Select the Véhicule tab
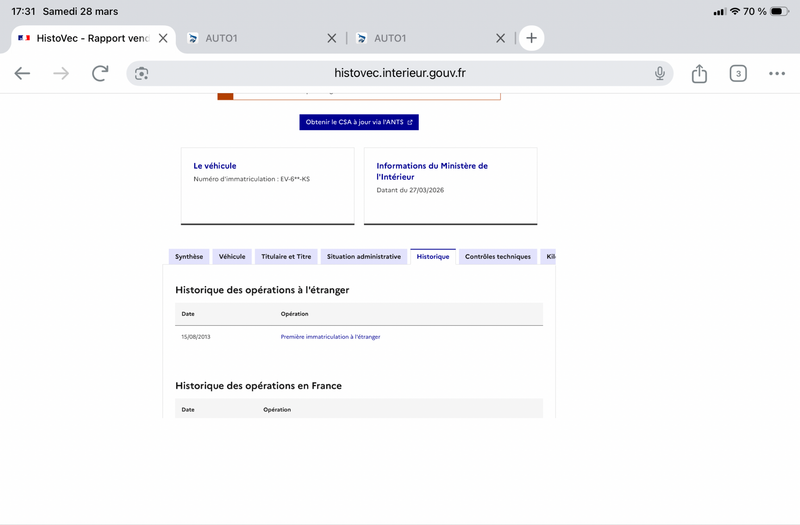 click(x=232, y=257)
